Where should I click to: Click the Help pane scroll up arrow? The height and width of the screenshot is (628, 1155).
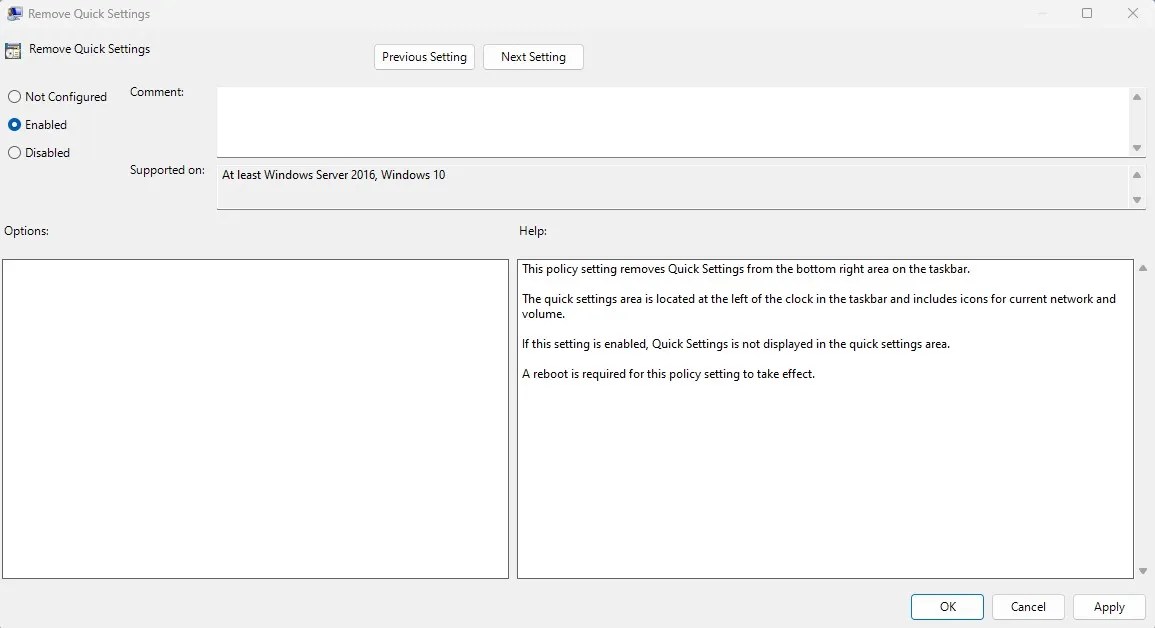point(1142,268)
